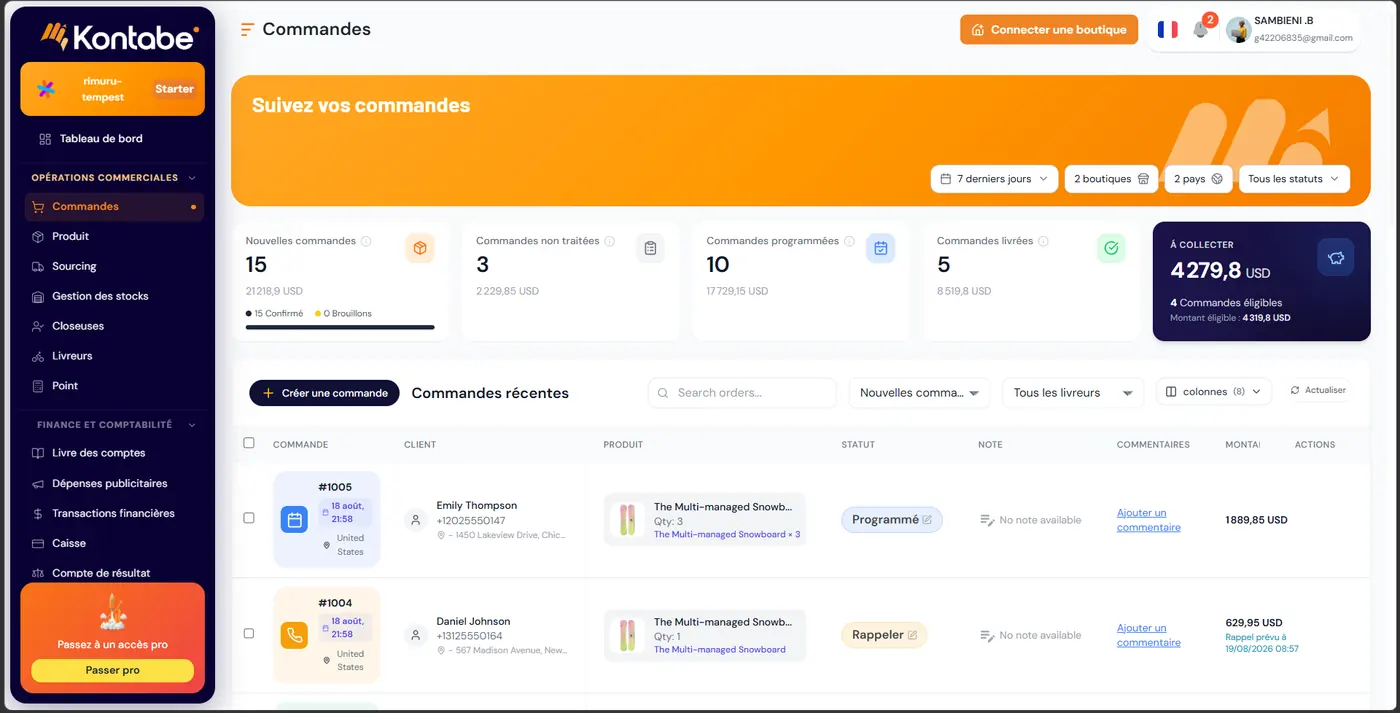The width and height of the screenshot is (1400, 713).
Task: Click the Nouvelles commandes progress bar
Action: click(340, 327)
